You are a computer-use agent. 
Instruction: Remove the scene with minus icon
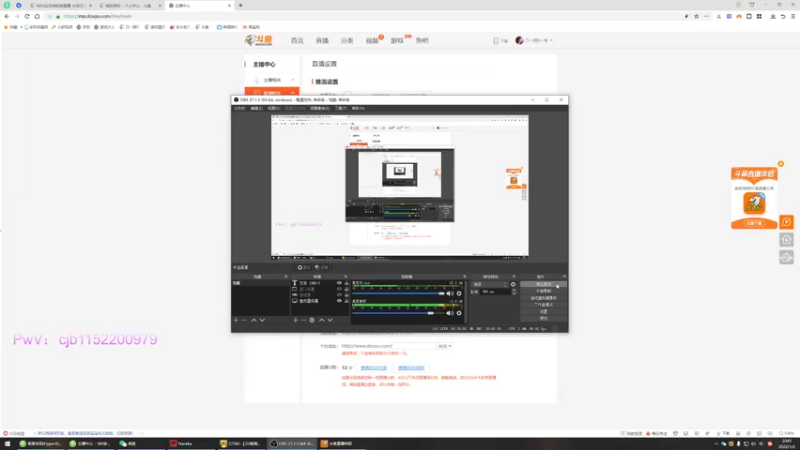[x=244, y=320]
